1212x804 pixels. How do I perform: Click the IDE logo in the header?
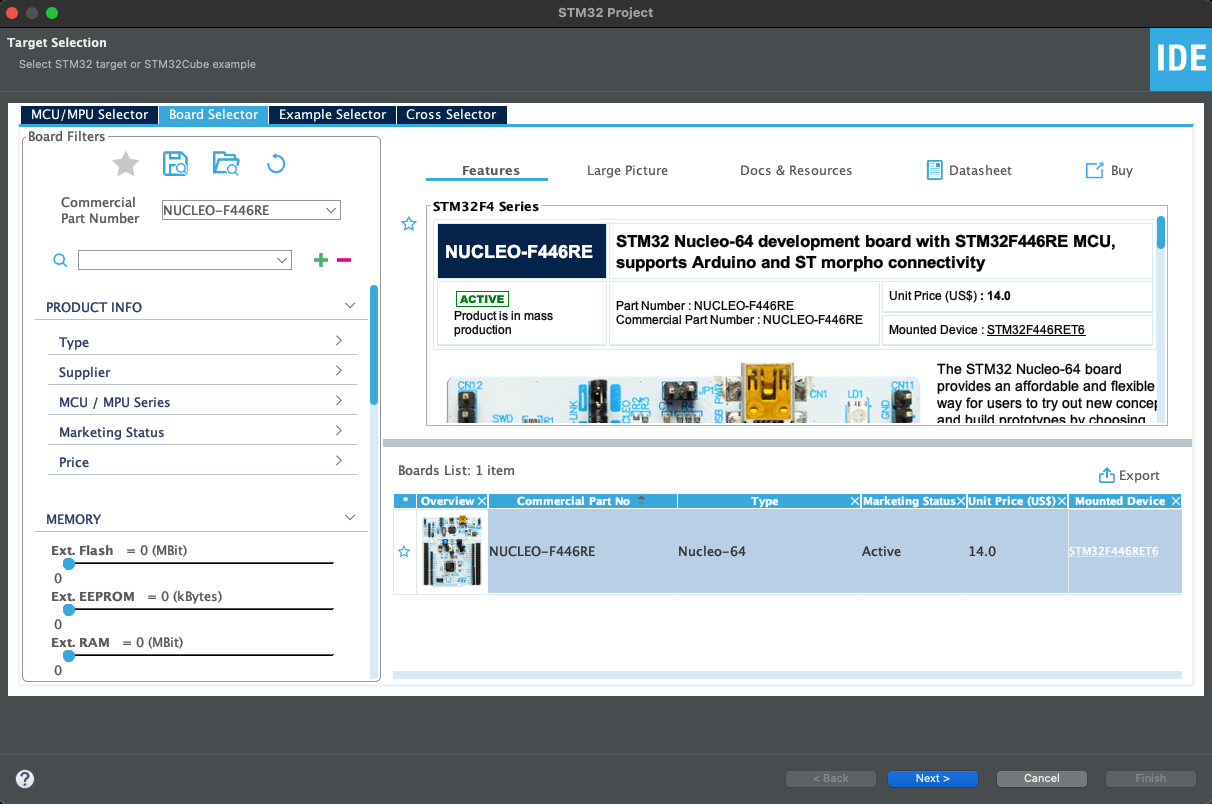click(x=1181, y=59)
